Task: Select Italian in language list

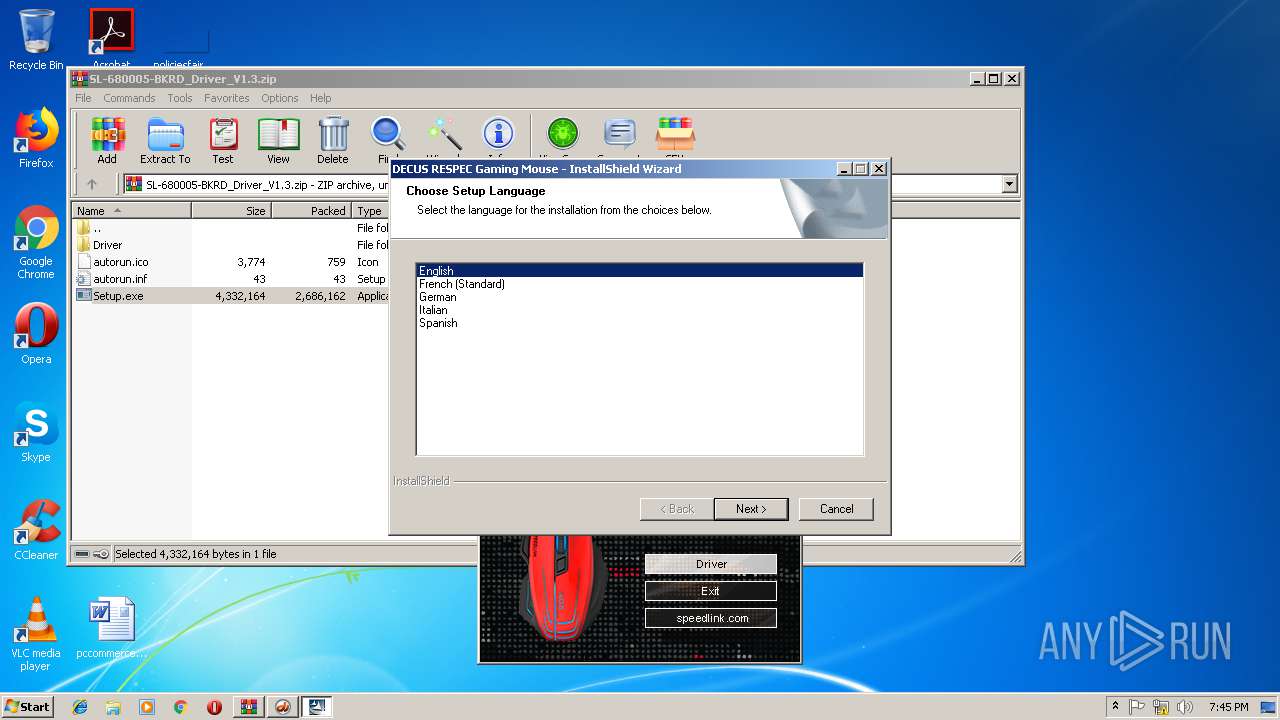Action: (640, 310)
